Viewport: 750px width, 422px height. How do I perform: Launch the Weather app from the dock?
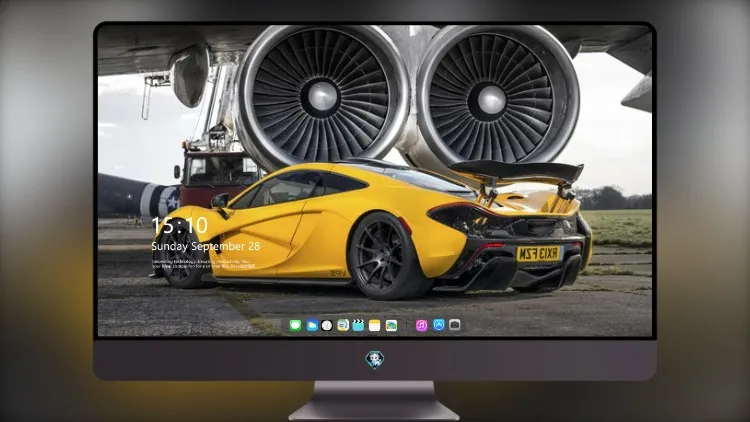tap(312, 325)
